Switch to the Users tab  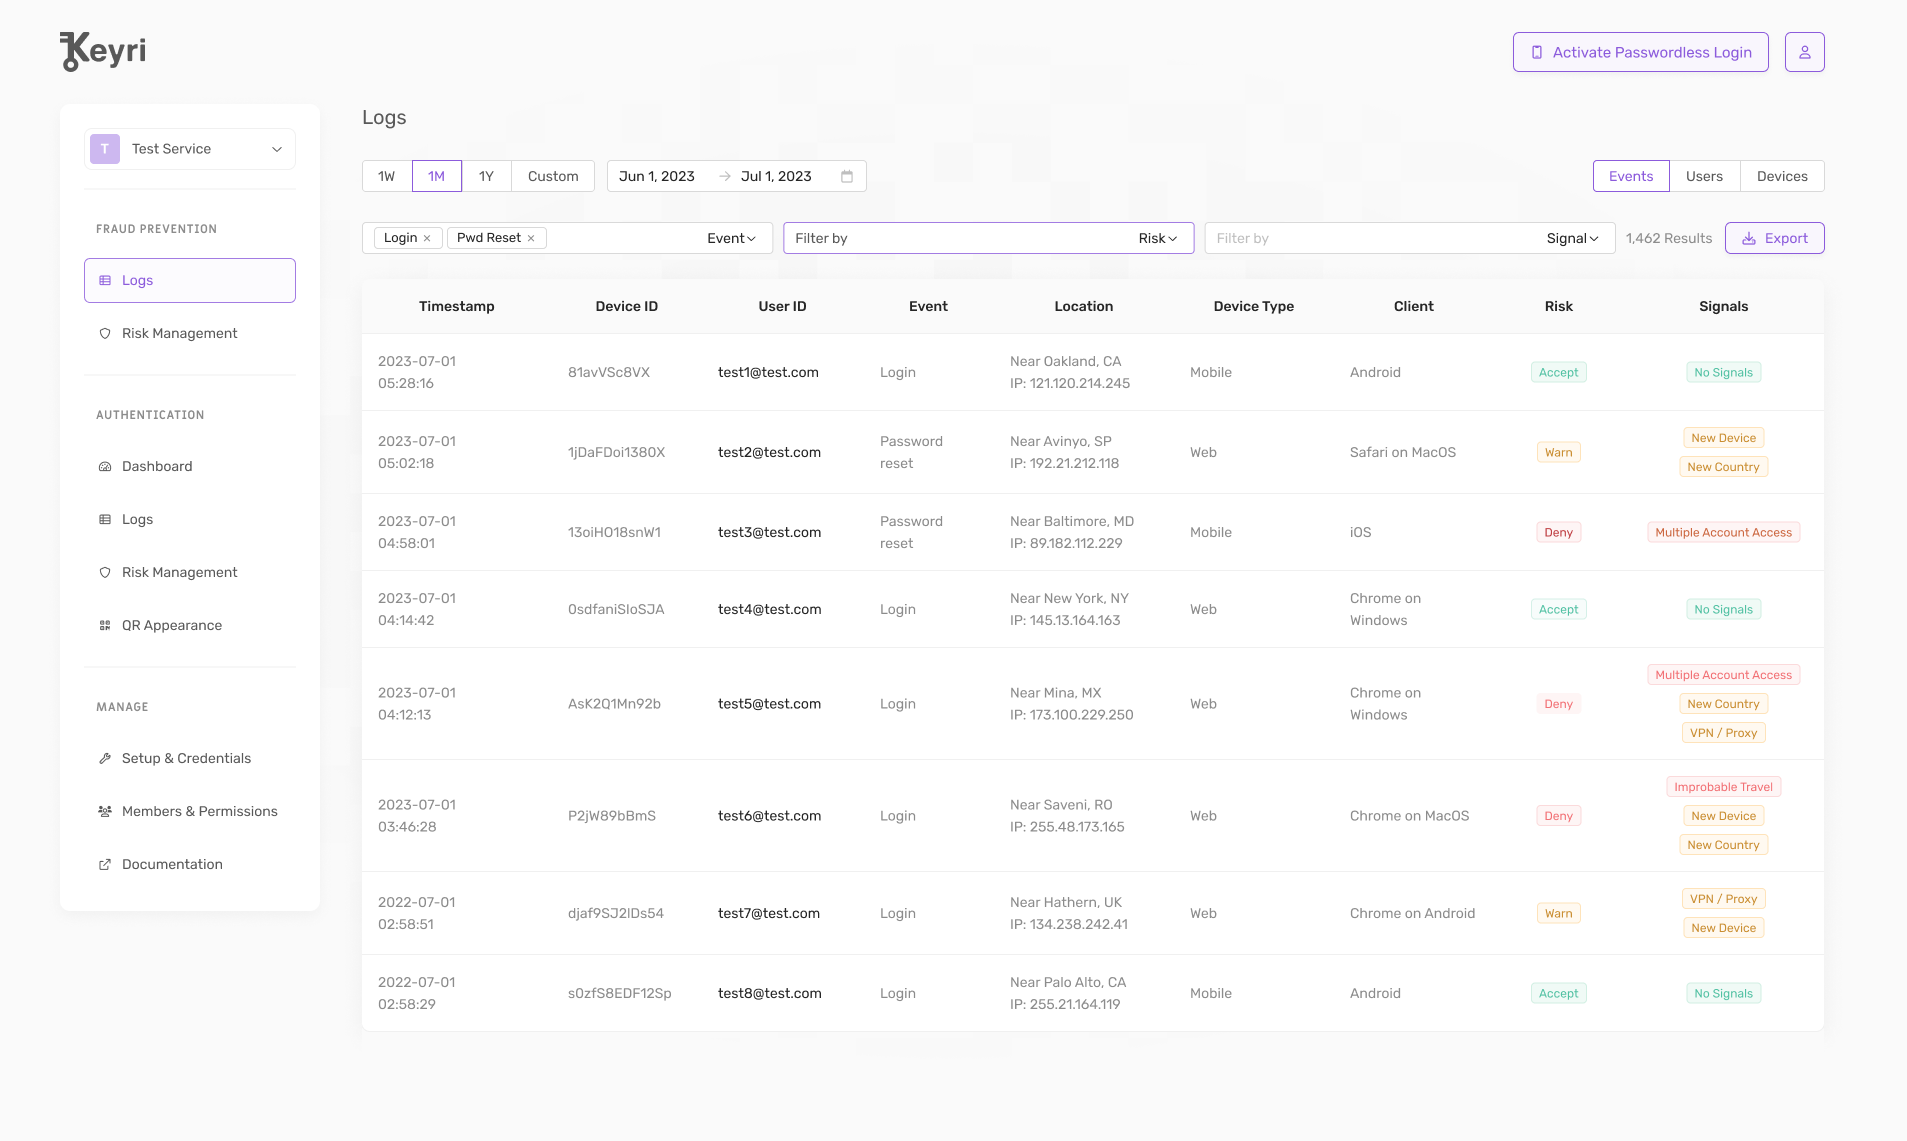1704,176
